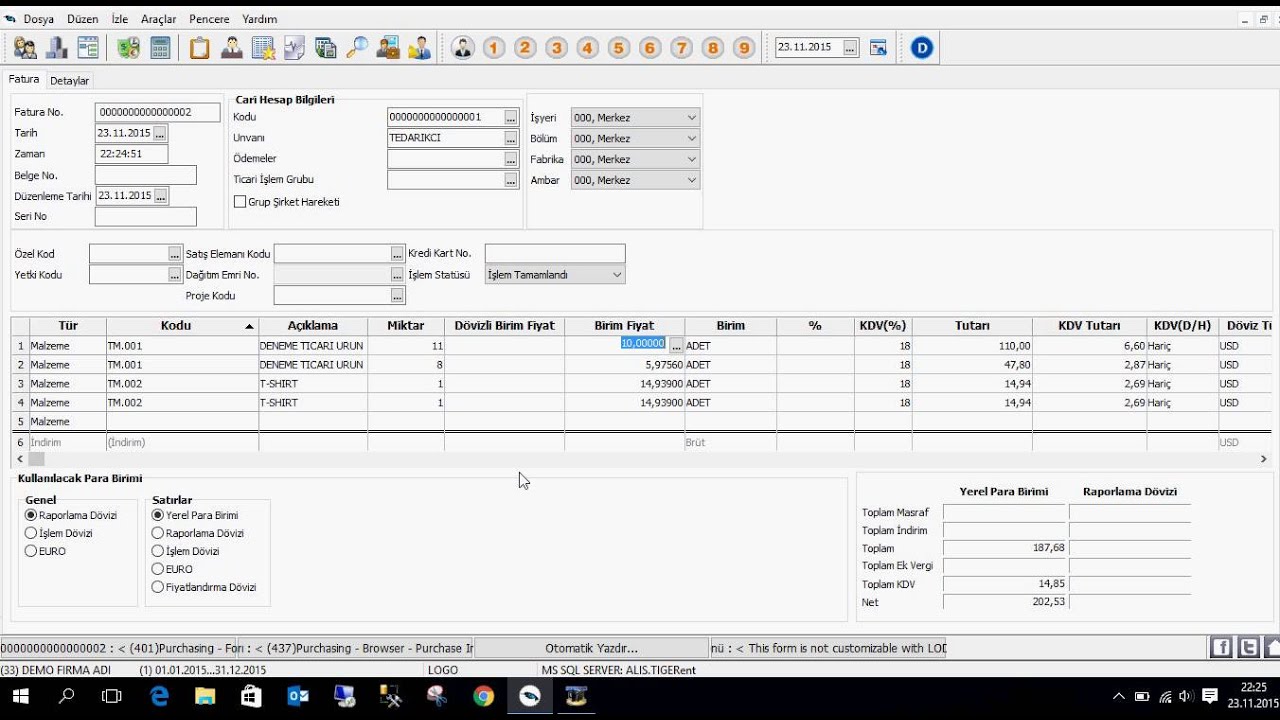Viewport: 1280px width, 720px height.
Task: Open File Explorer from the taskbar
Action: pos(205,696)
